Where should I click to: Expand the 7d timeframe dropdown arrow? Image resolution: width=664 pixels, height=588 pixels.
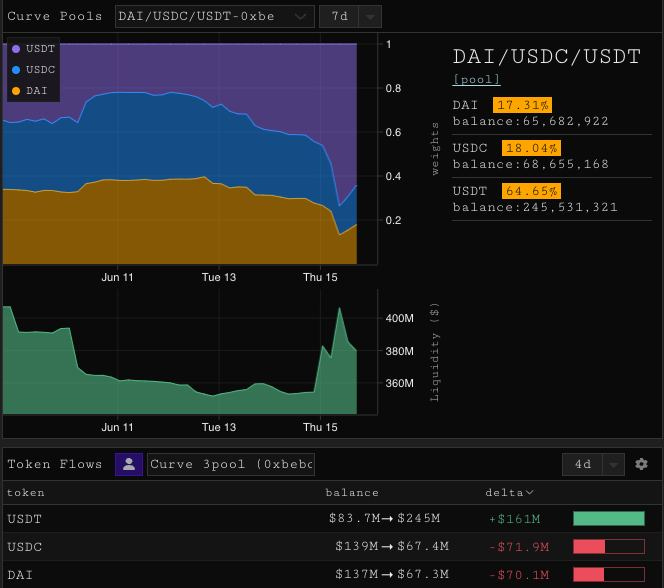[370, 17]
